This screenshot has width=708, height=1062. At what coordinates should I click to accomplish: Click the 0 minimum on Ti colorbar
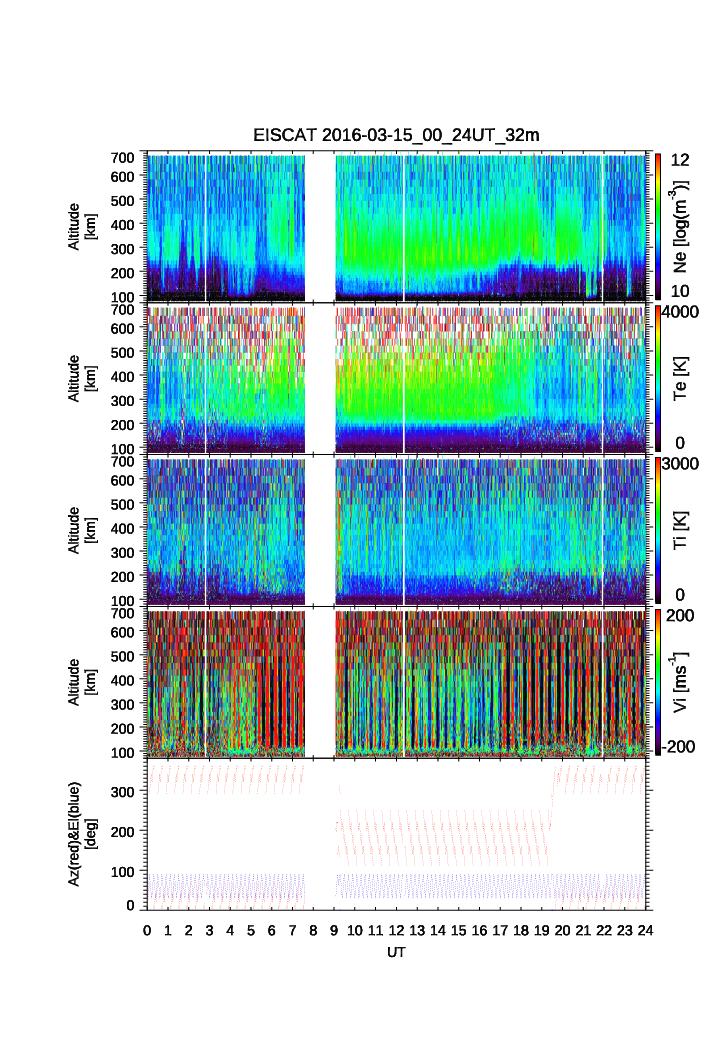[x=680, y=595]
